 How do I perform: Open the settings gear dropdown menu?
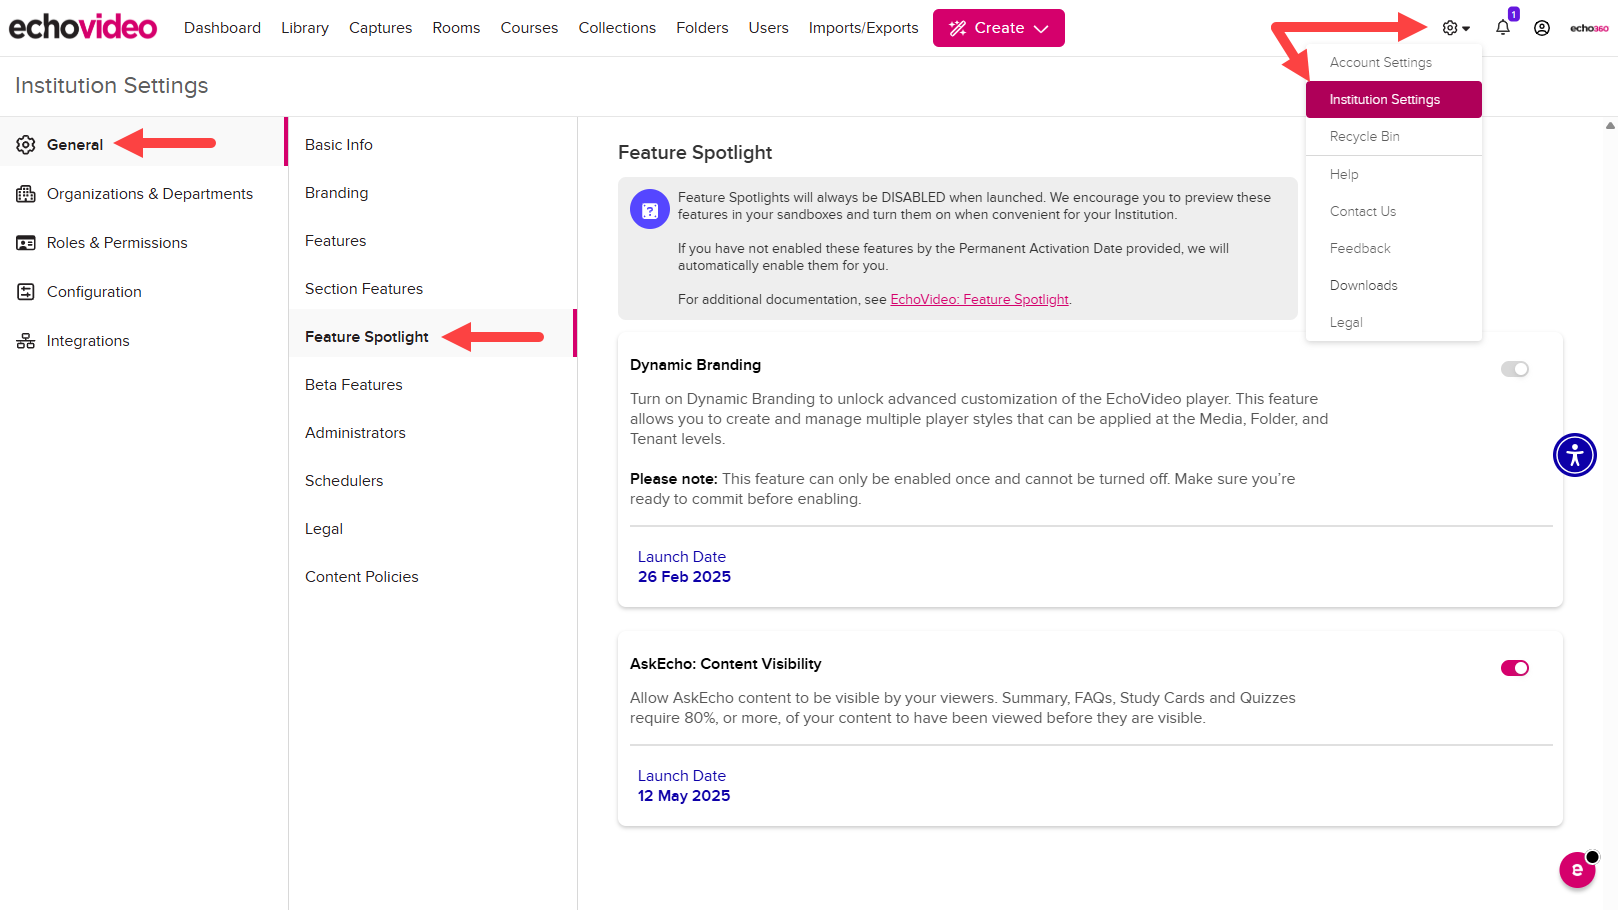tap(1449, 27)
